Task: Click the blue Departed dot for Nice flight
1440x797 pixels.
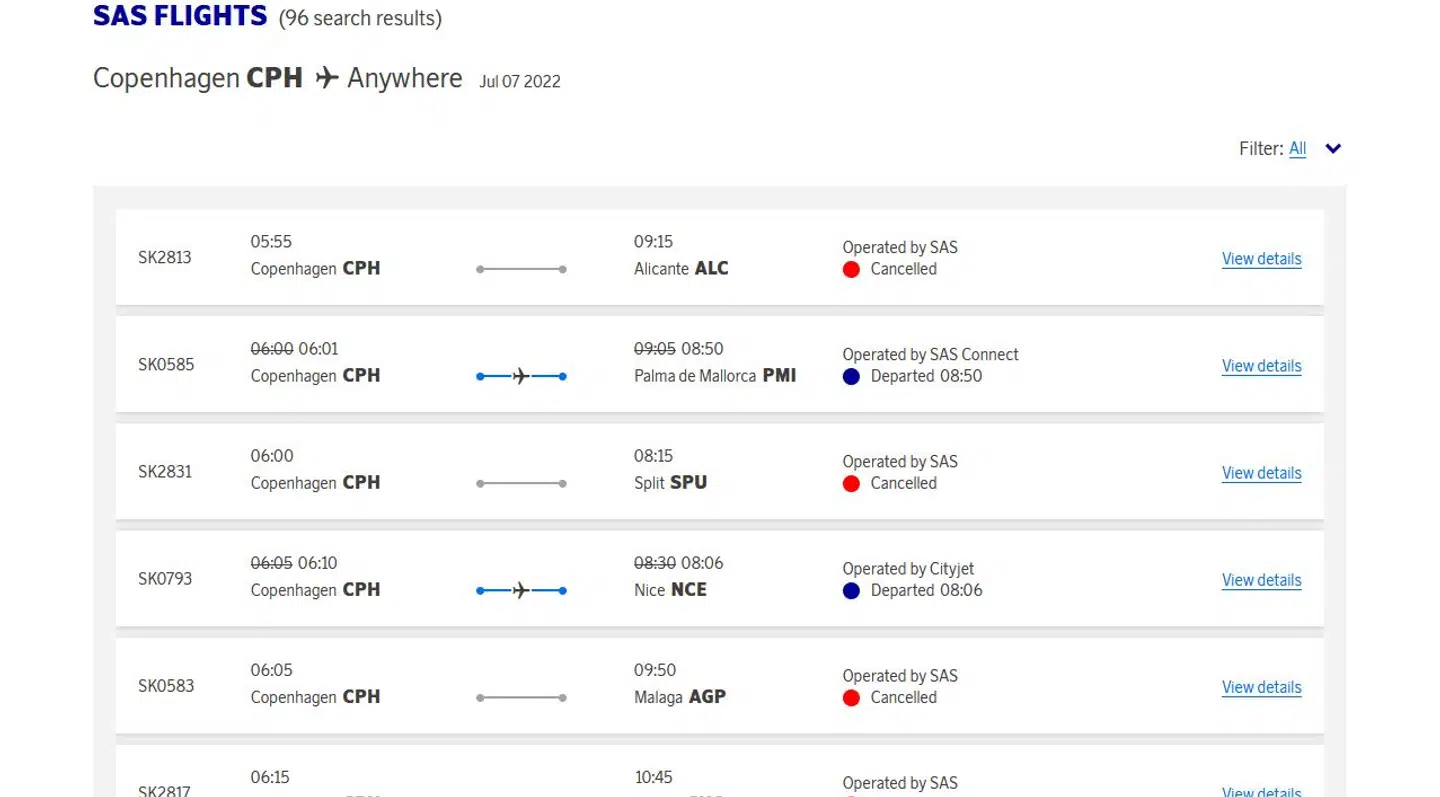Action: click(851, 591)
